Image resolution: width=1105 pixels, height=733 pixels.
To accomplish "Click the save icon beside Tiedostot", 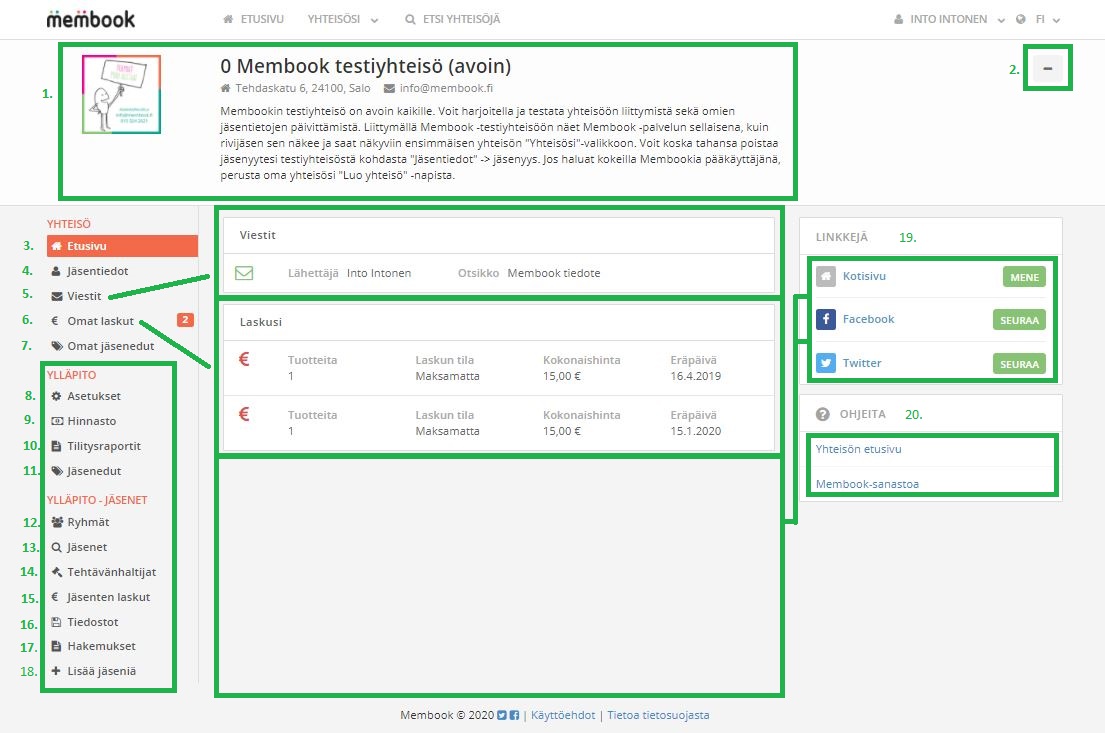I will pyautogui.click(x=56, y=622).
